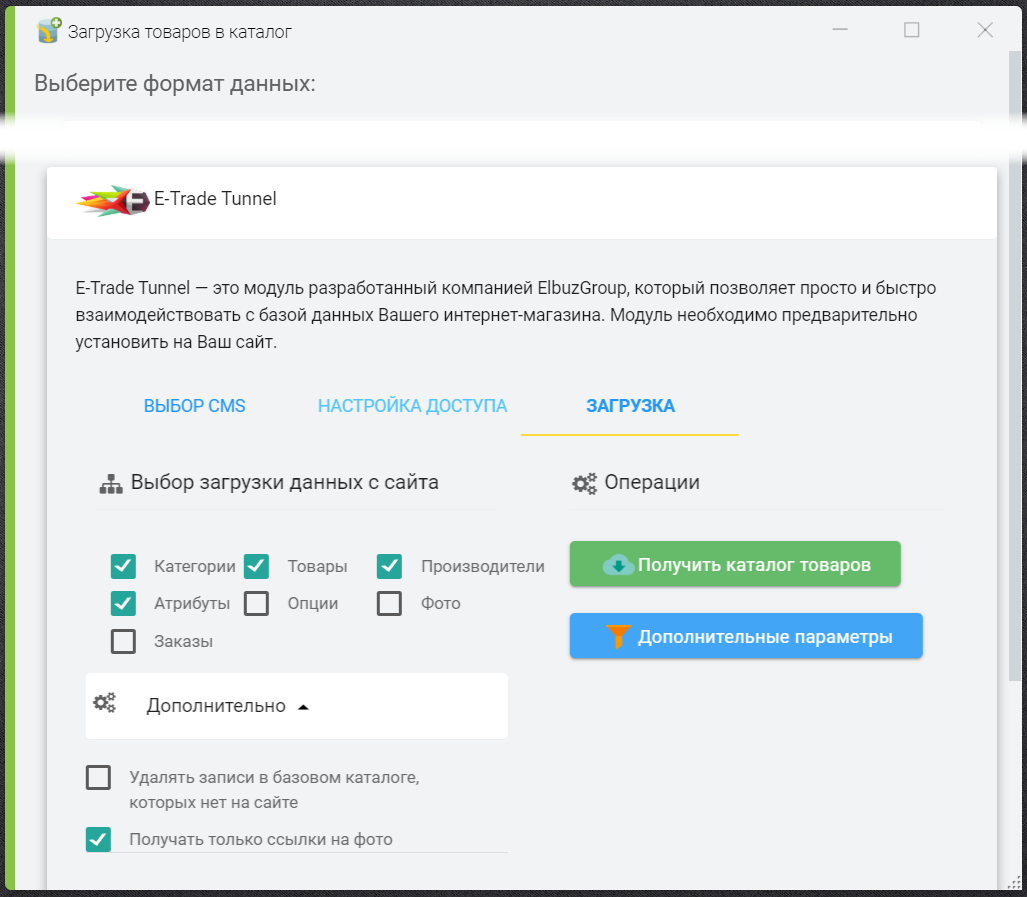Switch to the ВЫБОР CMS tab
This screenshot has width=1027, height=897.
194,406
